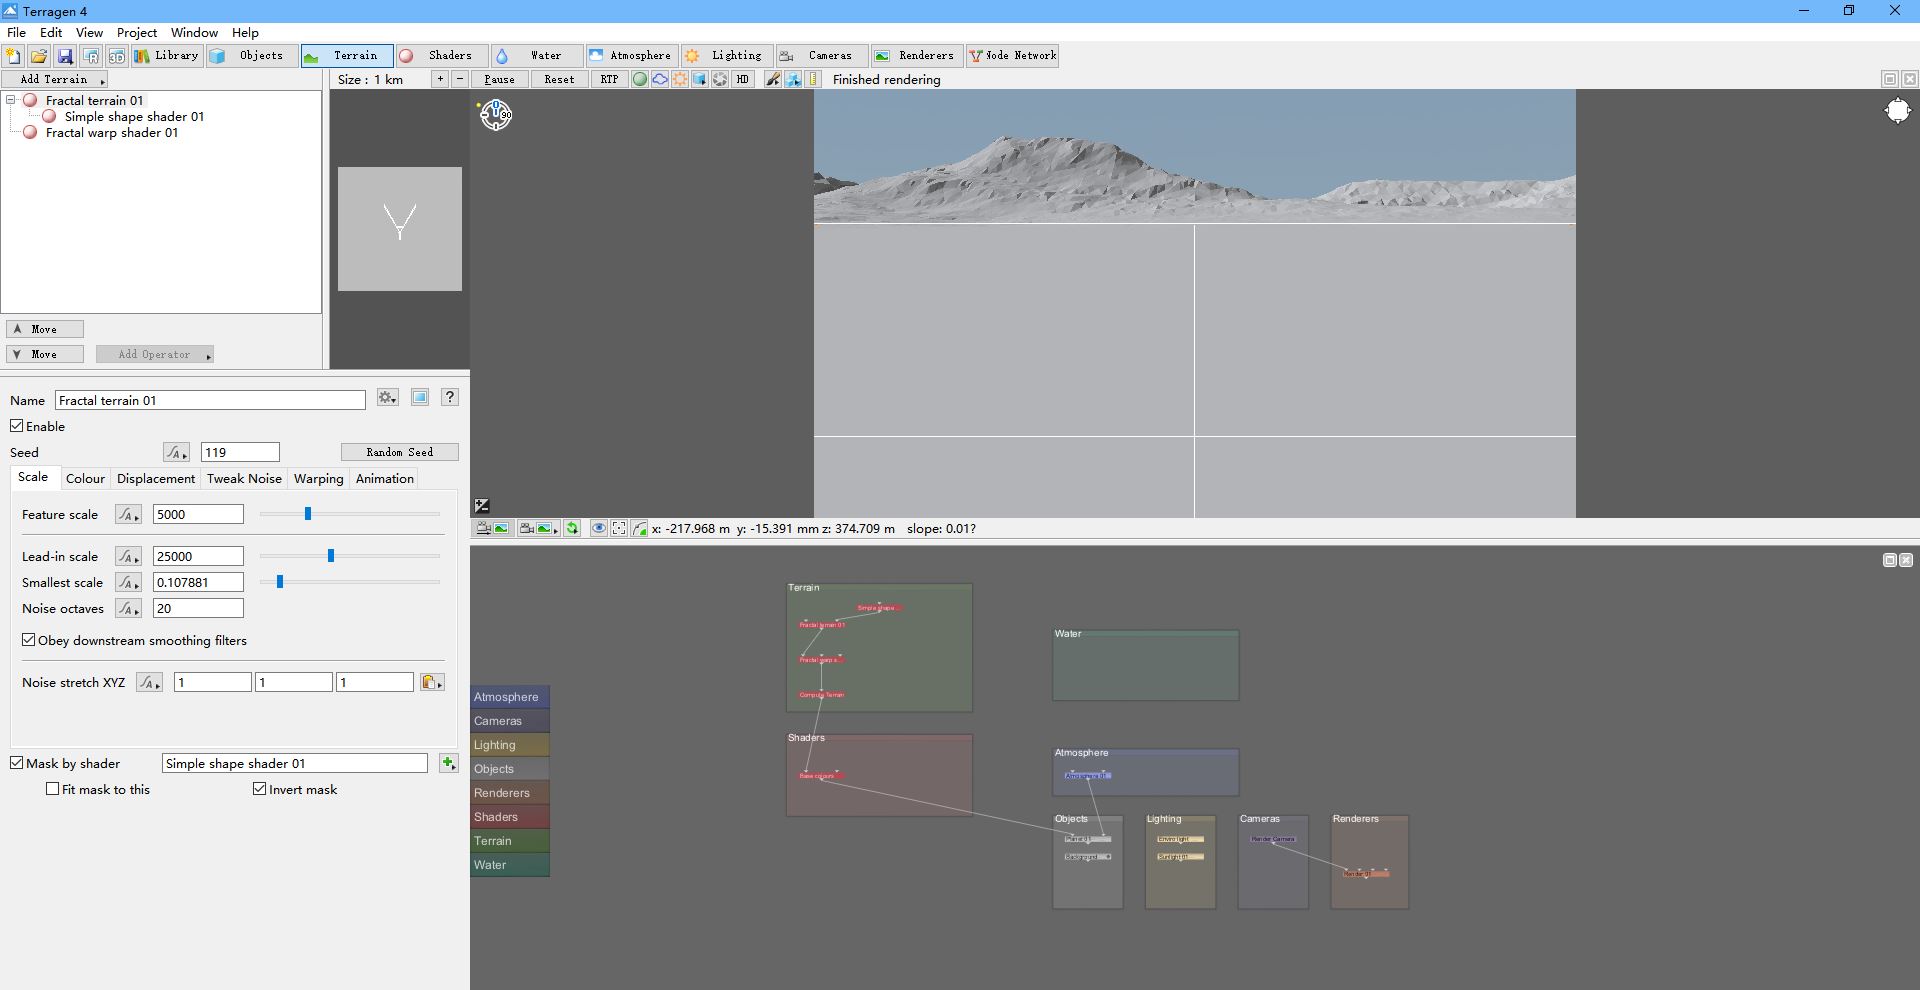Open the Terrain layout panel
Image resolution: width=1920 pixels, height=990 pixels.
pos(346,56)
